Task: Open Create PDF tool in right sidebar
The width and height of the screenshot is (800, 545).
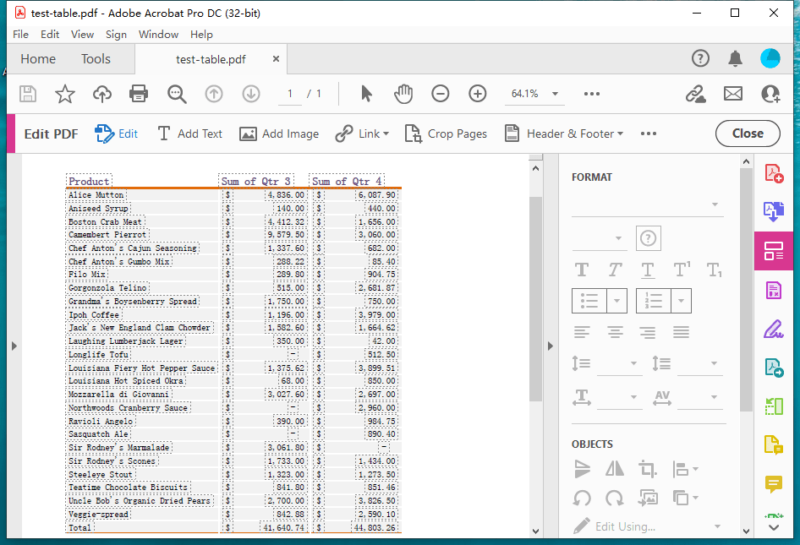Action: tap(773, 174)
